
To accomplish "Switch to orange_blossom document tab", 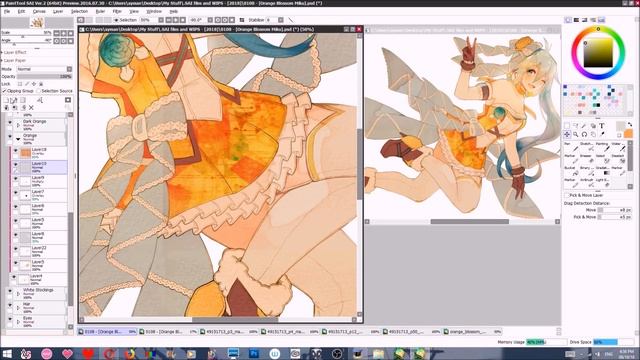I will point(472,332).
